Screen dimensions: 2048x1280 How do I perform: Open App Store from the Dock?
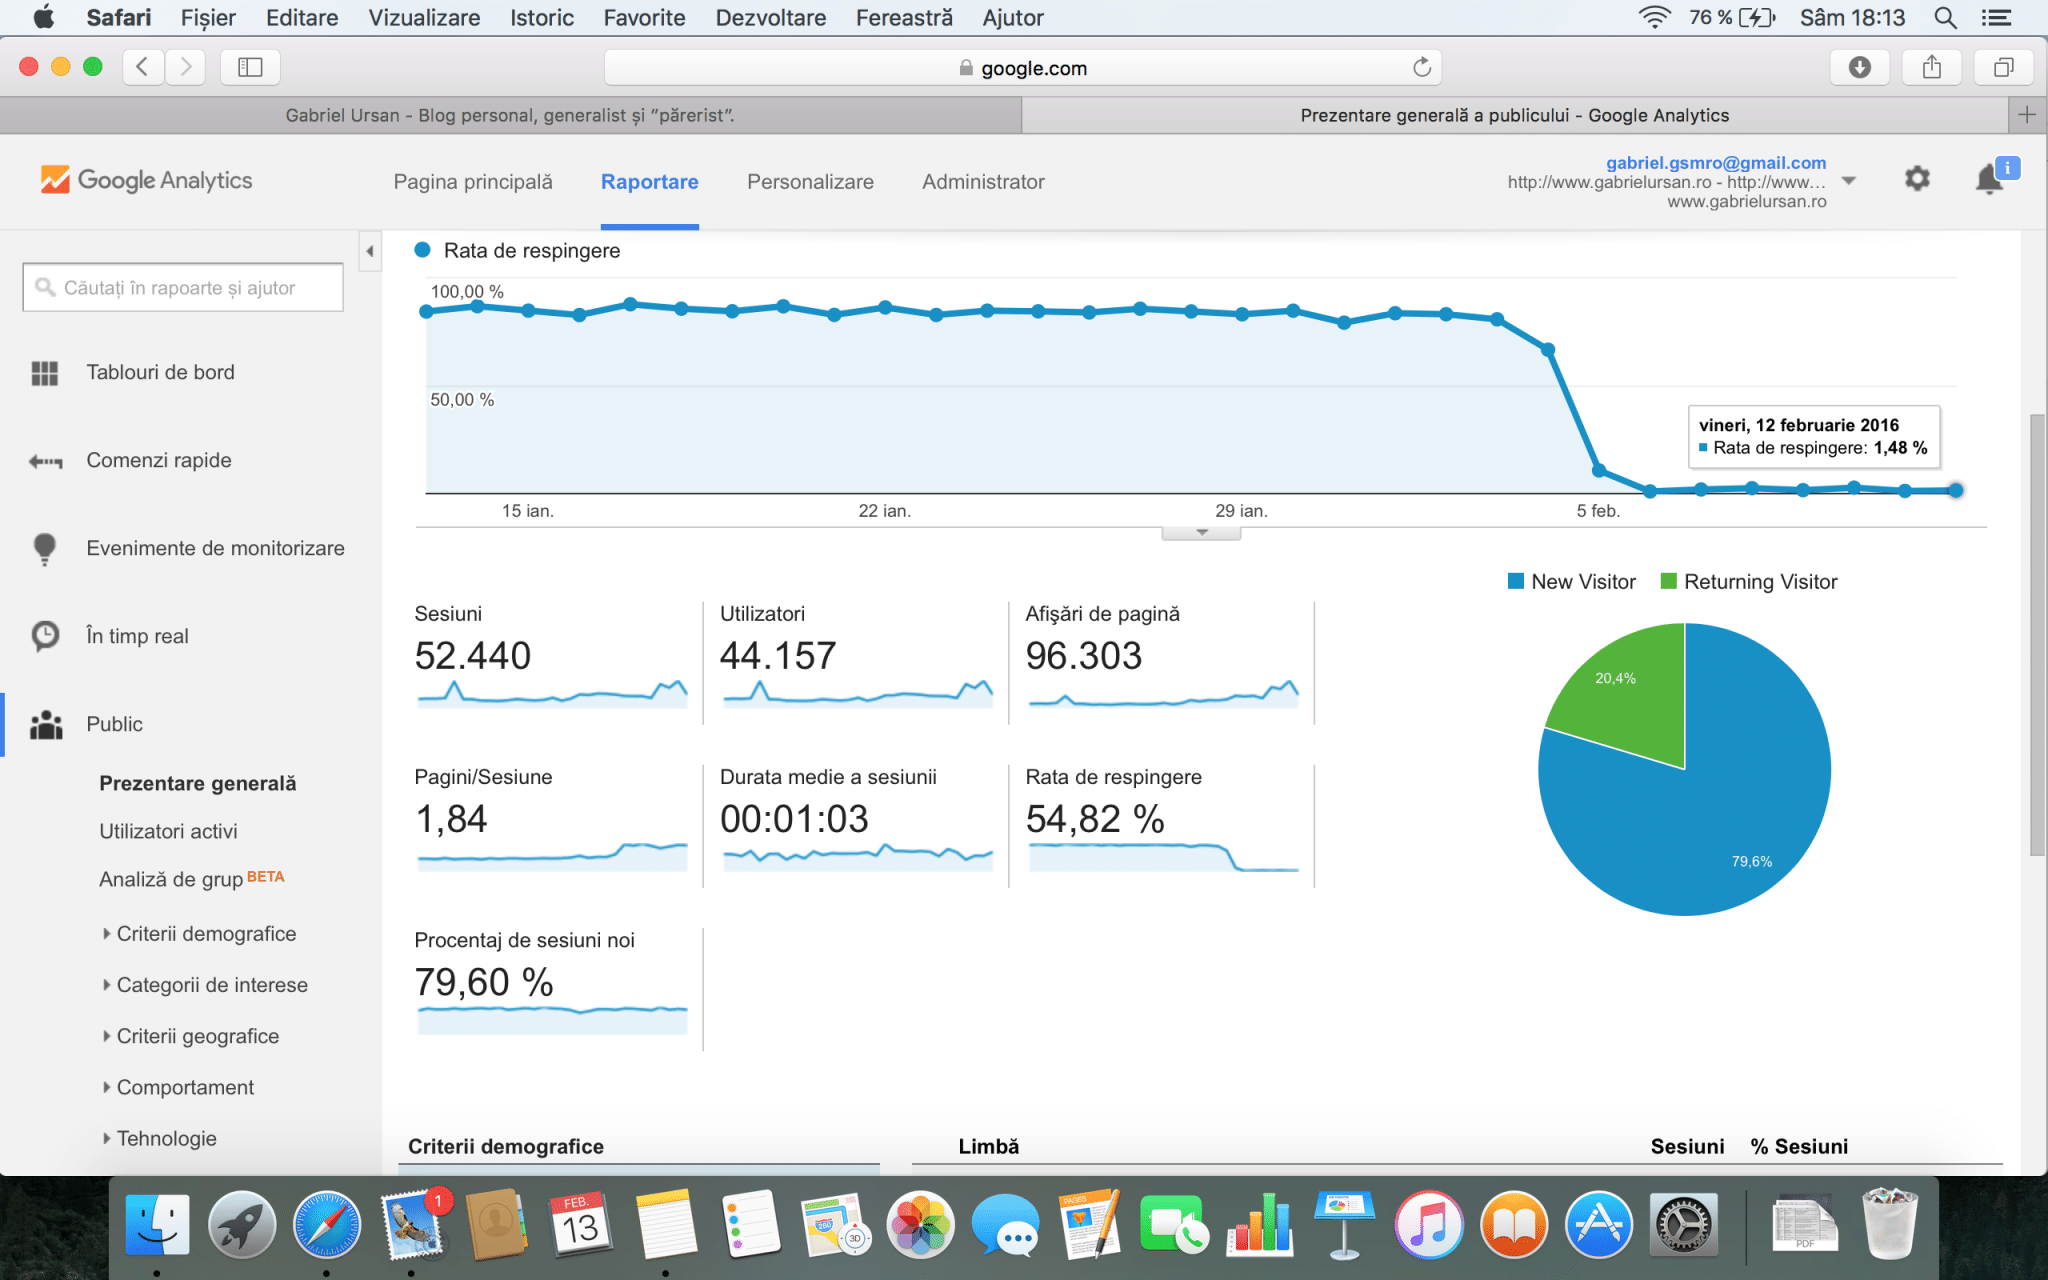[x=1599, y=1224]
